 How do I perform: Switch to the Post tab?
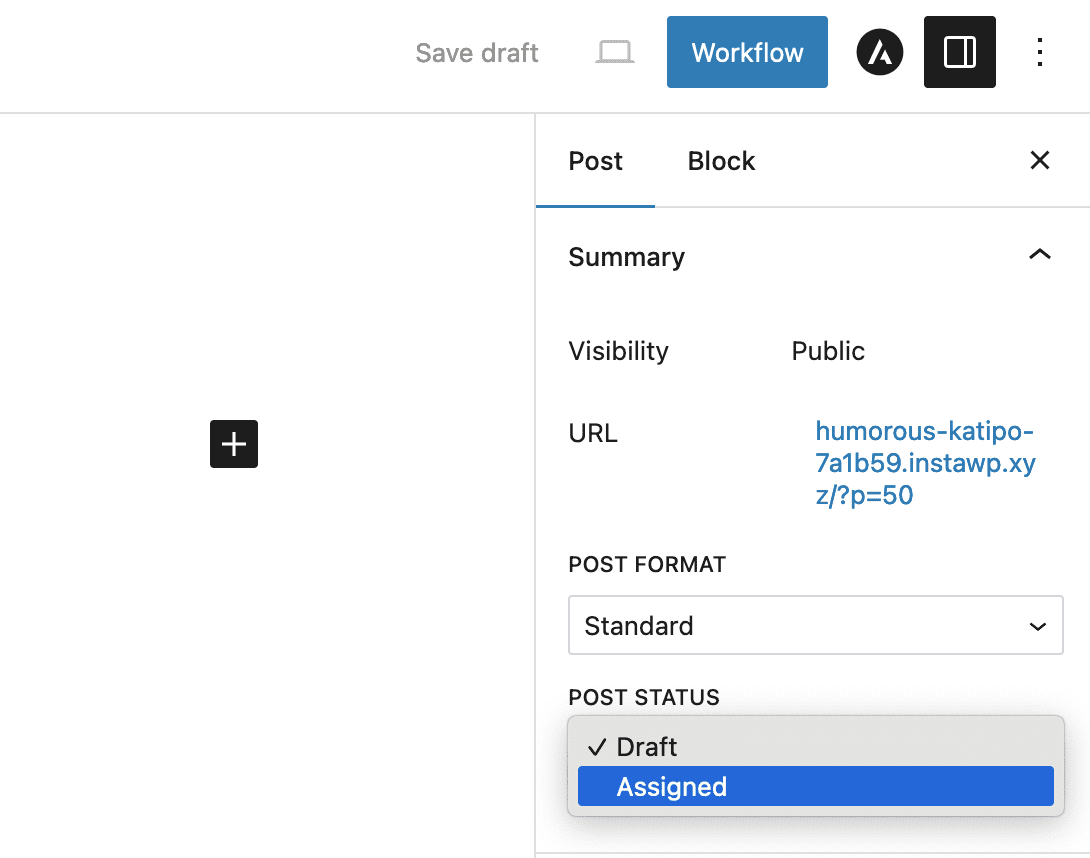[x=595, y=161]
